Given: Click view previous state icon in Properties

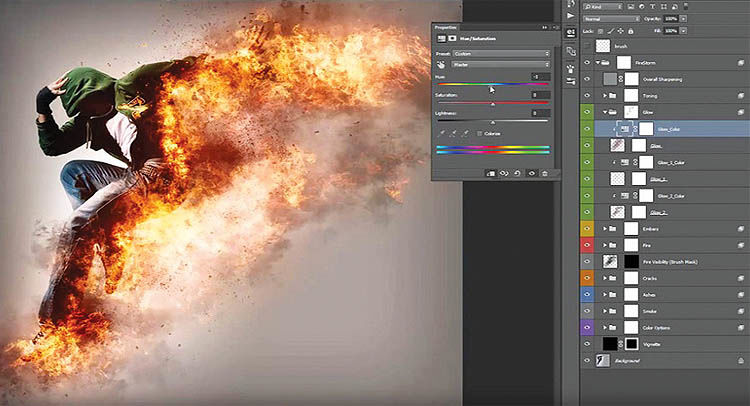Looking at the screenshot, I should (504, 174).
